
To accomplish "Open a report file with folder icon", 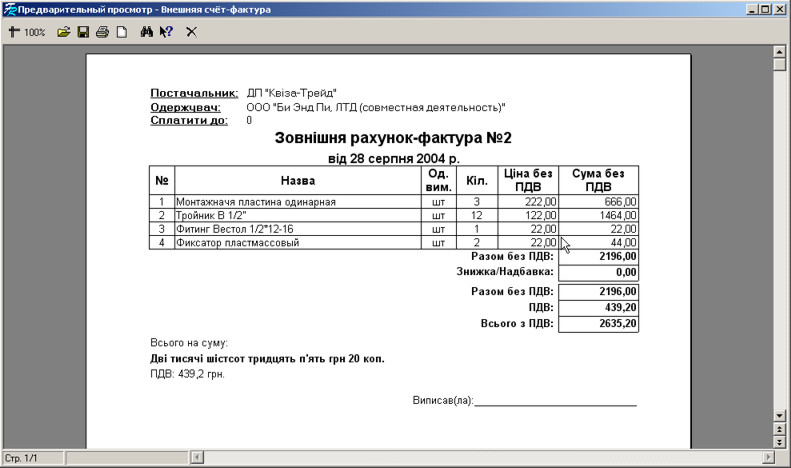I will tap(63, 32).
